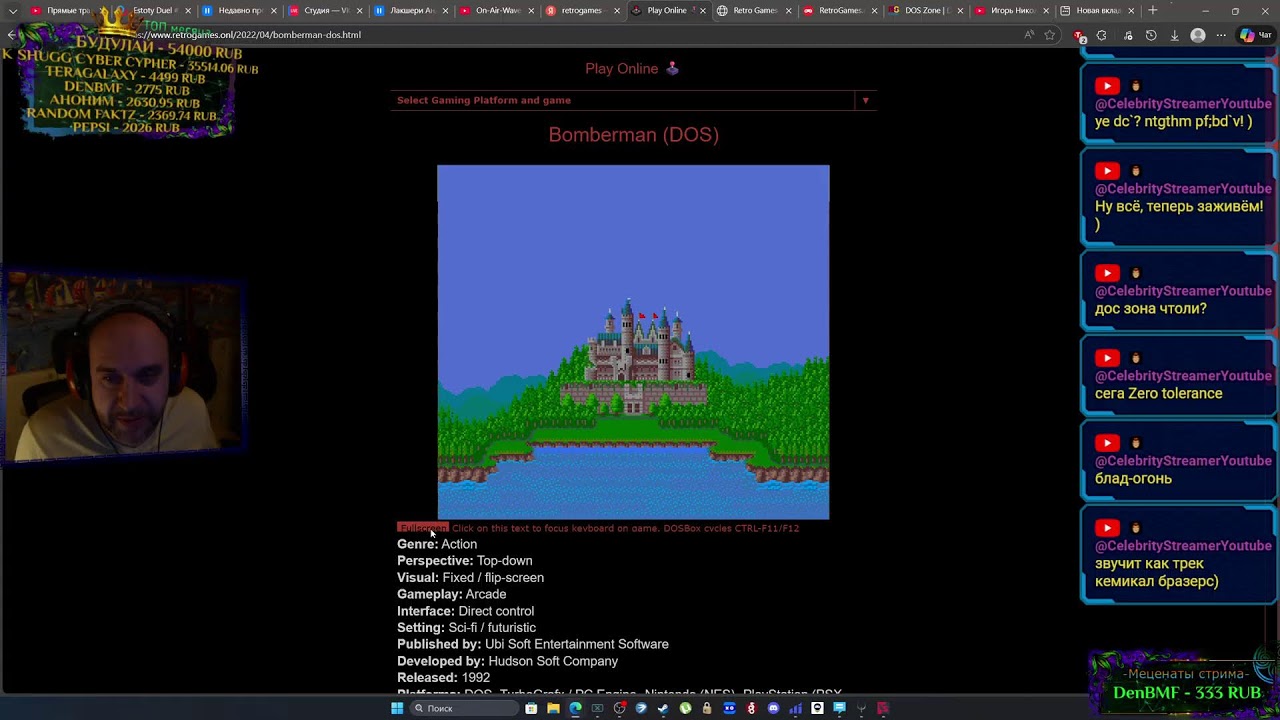This screenshot has height=720, width=1280.
Task: Open the Copilot chat button
Action: [1255, 35]
